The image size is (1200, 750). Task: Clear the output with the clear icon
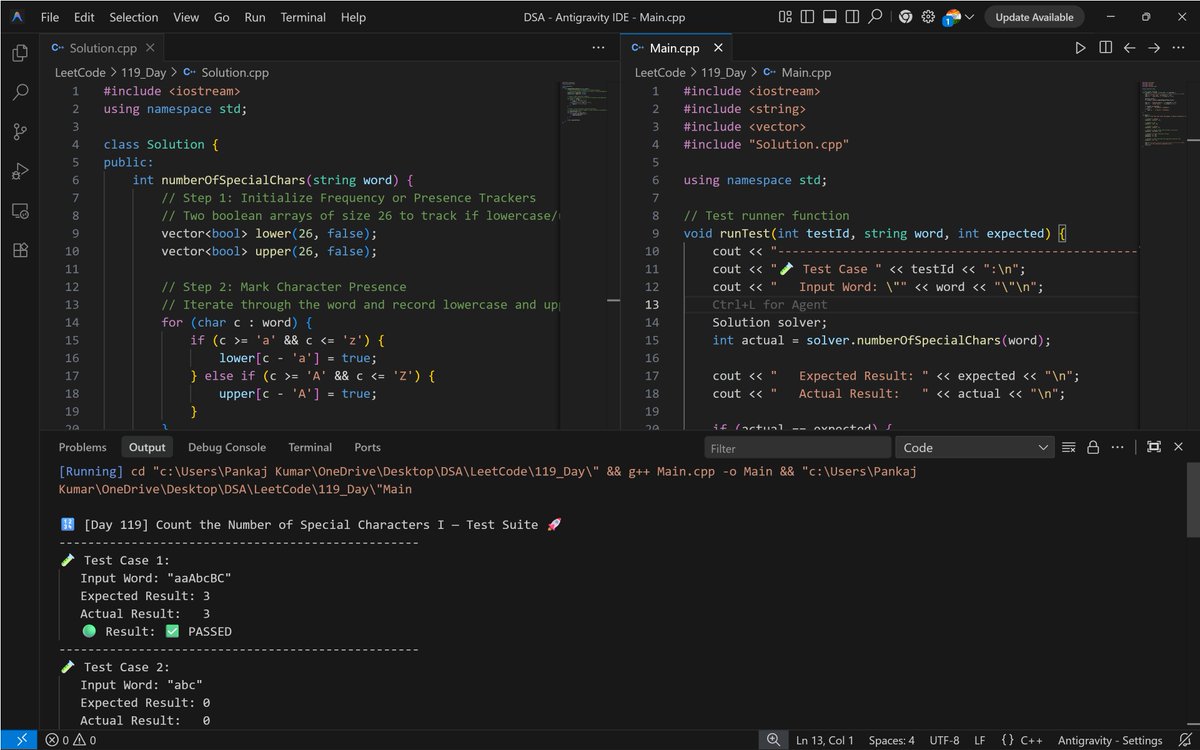click(x=1069, y=447)
